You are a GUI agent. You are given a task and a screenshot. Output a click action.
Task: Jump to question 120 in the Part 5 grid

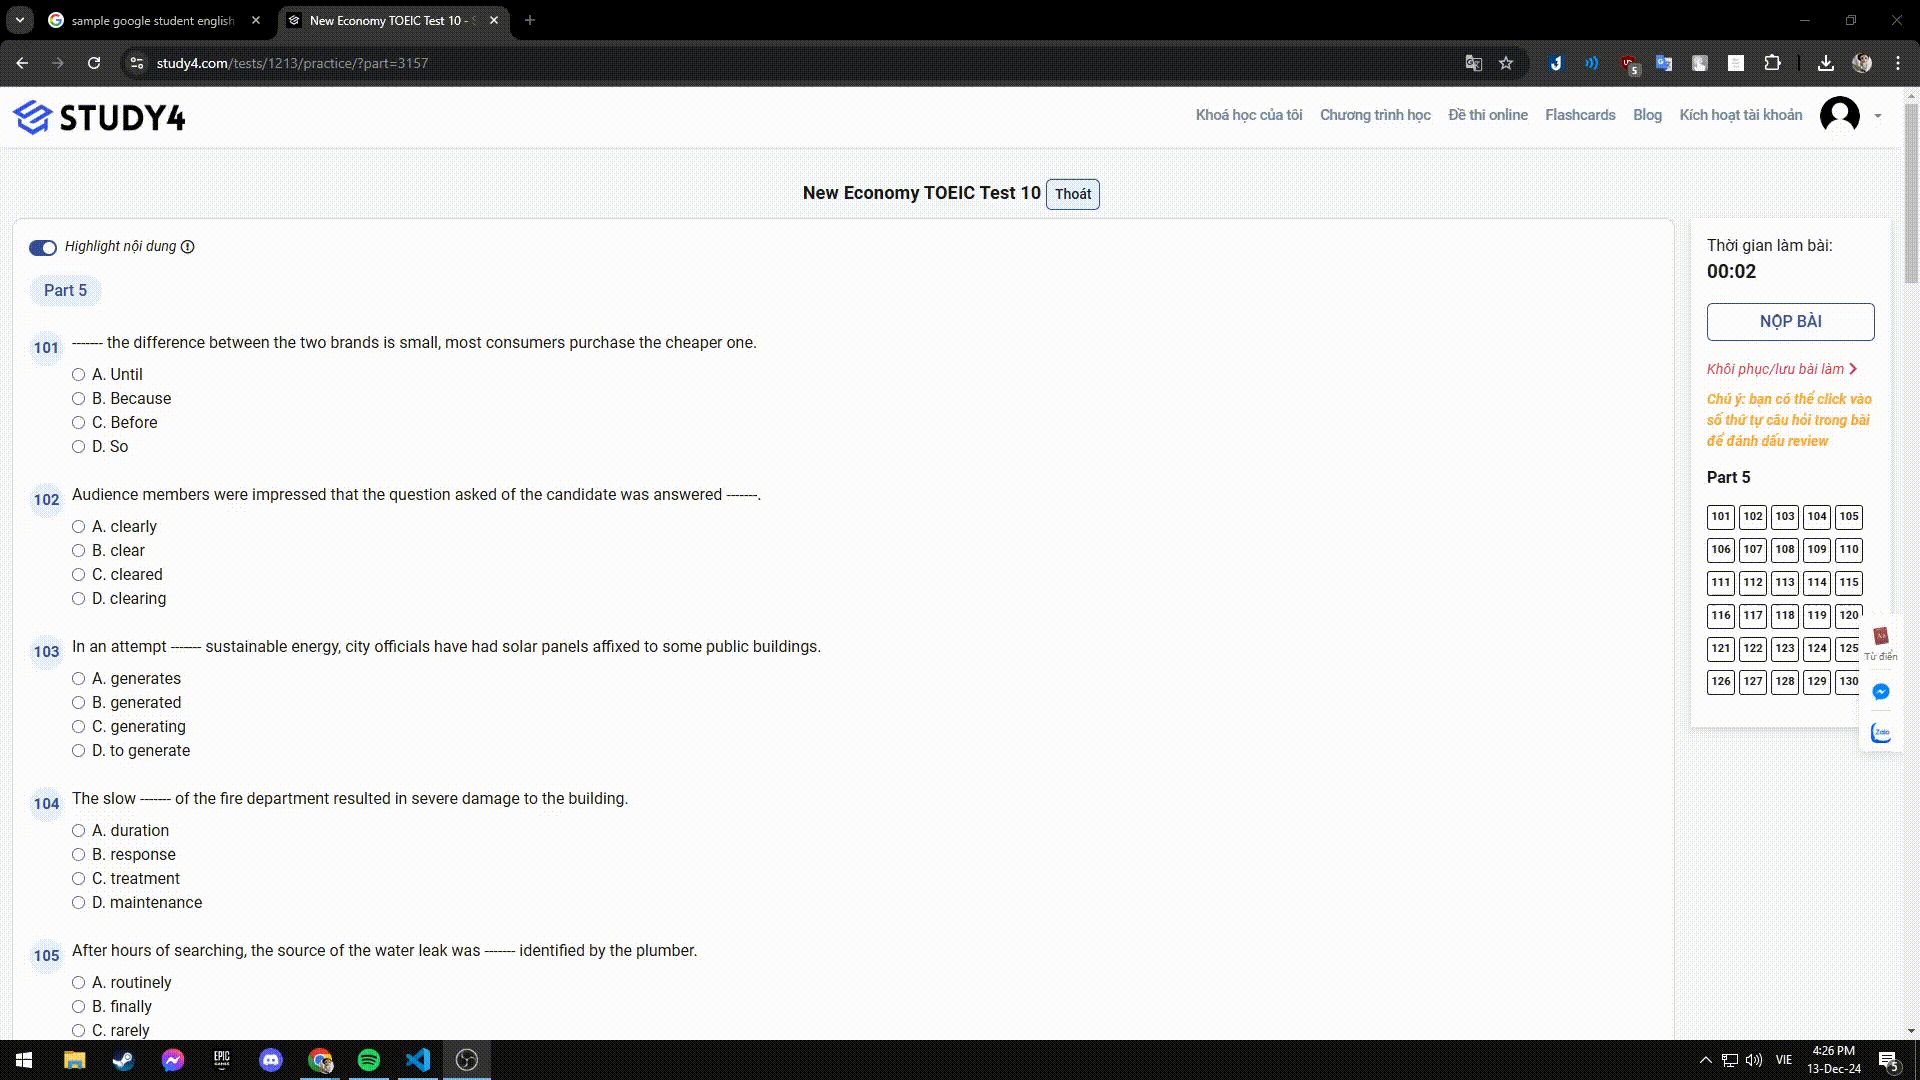(x=1849, y=615)
